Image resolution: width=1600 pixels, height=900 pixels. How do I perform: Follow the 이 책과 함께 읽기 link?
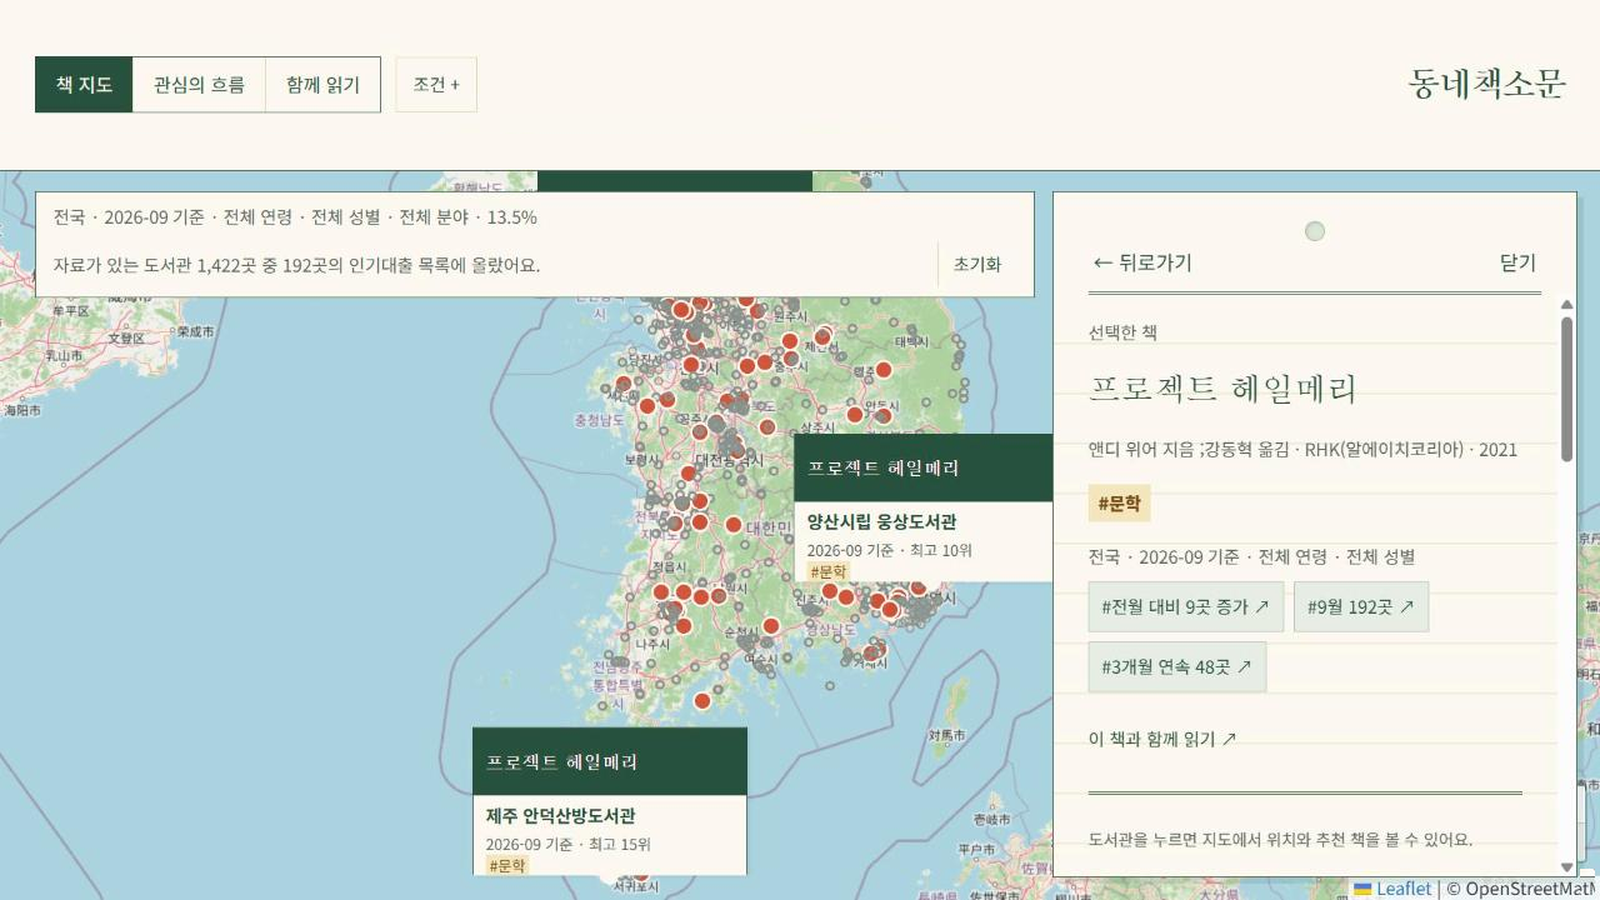point(1163,739)
